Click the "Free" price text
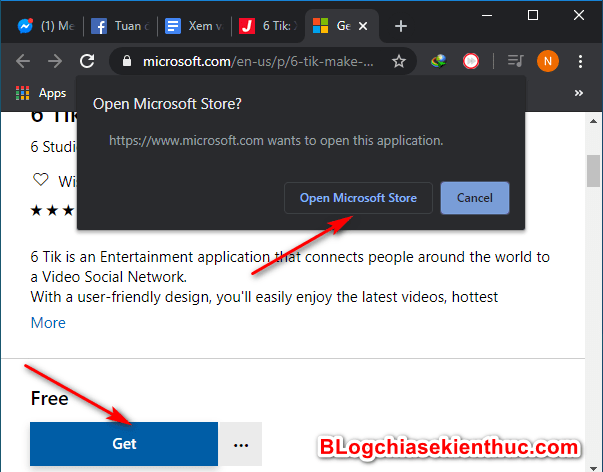Viewport: 603px width, 472px height. [x=49, y=398]
